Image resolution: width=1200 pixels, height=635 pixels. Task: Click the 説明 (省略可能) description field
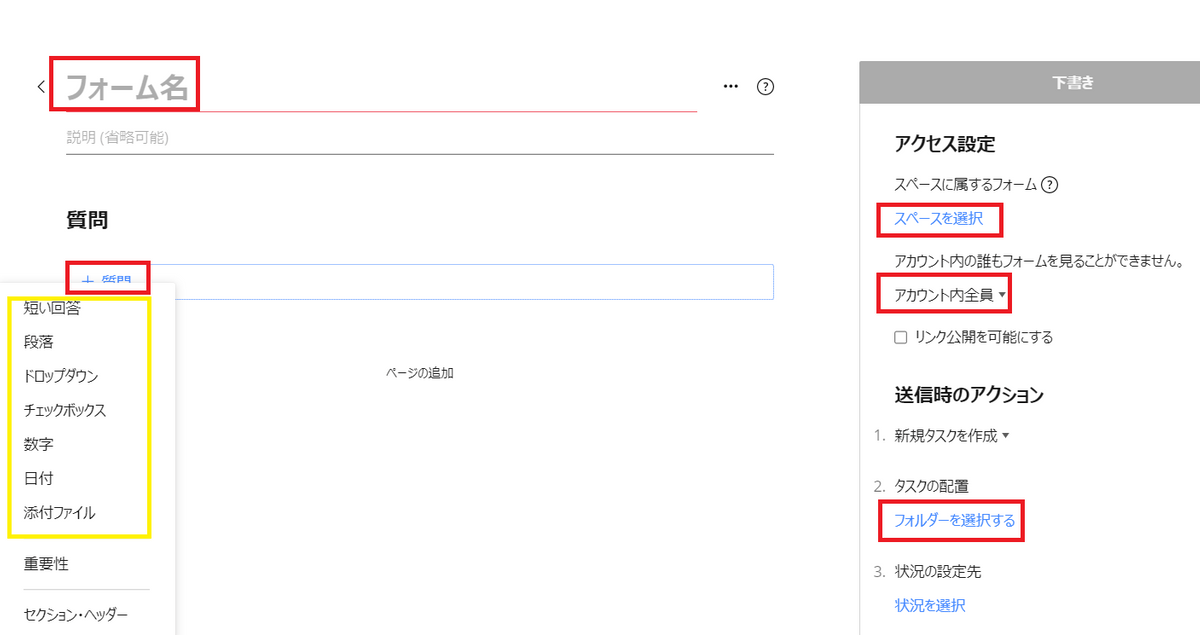click(x=420, y=138)
